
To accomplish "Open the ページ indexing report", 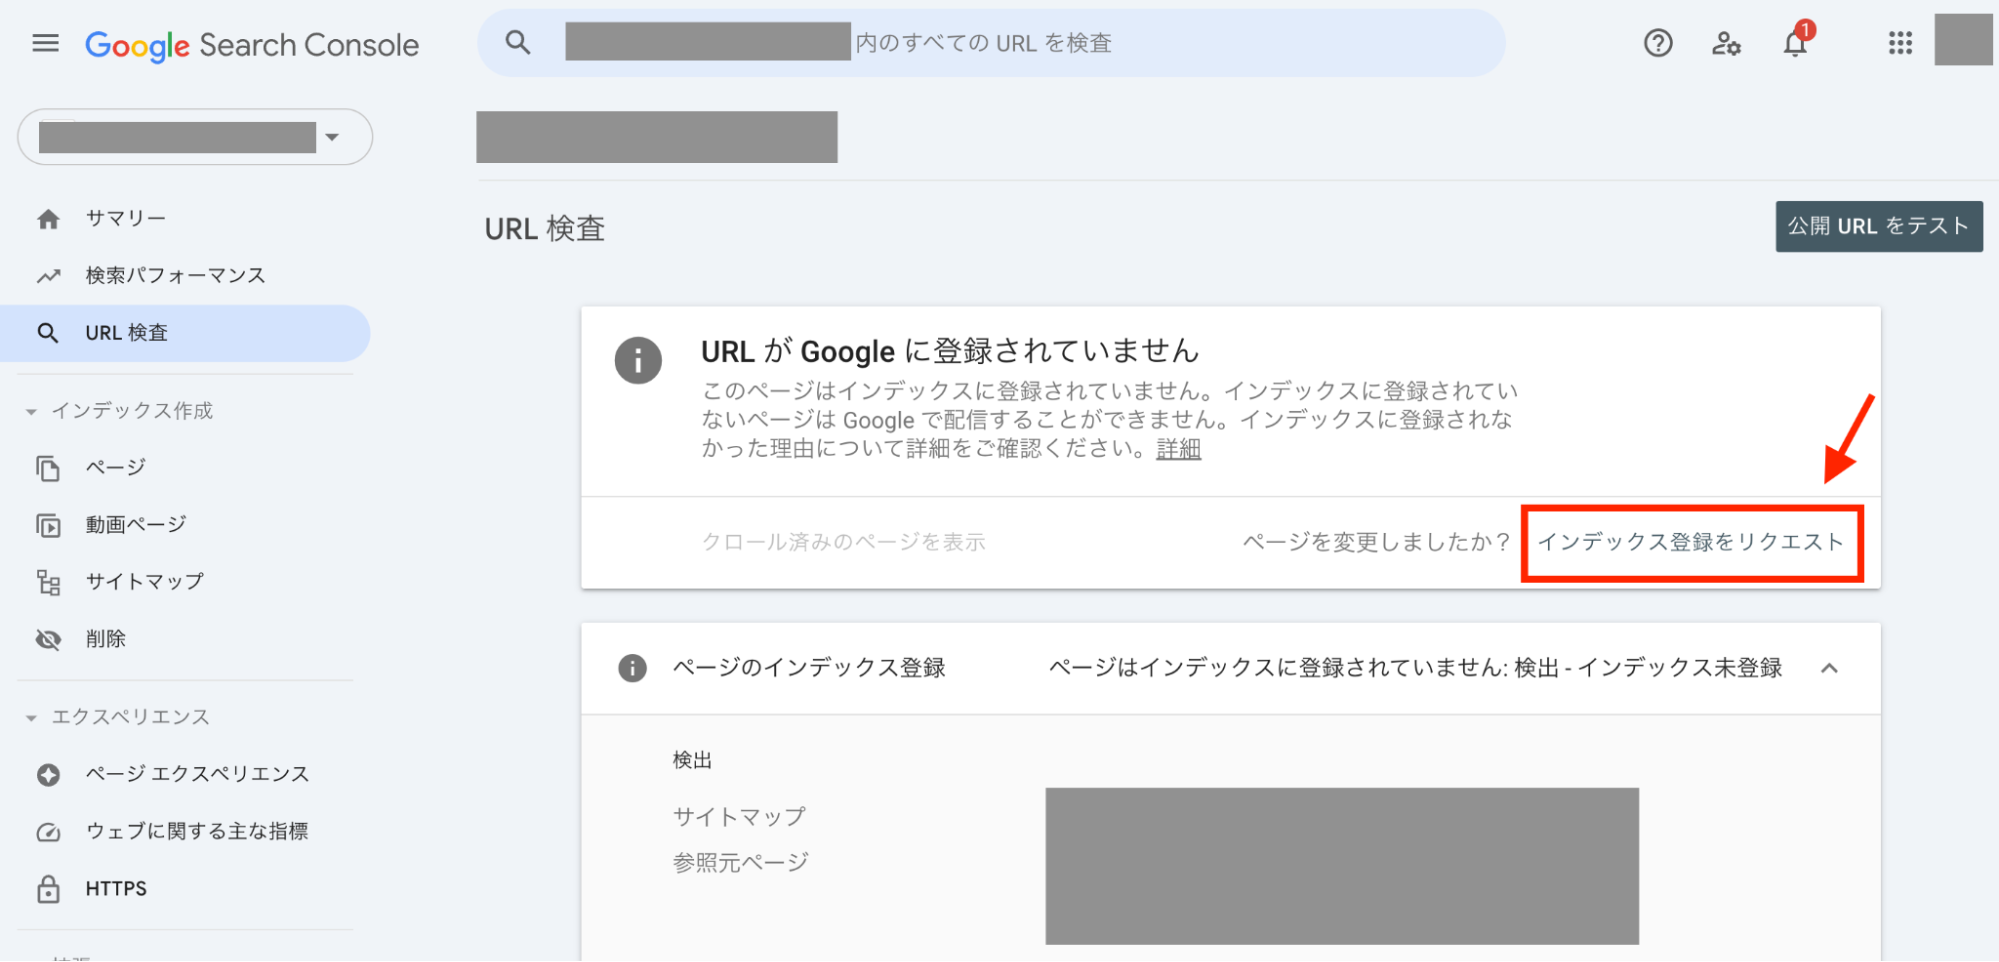I will (x=115, y=468).
